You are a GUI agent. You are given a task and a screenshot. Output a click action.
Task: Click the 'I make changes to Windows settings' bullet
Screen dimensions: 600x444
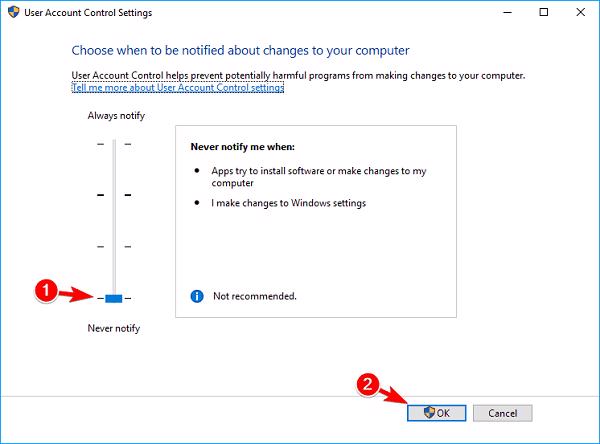[x=289, y=203]
